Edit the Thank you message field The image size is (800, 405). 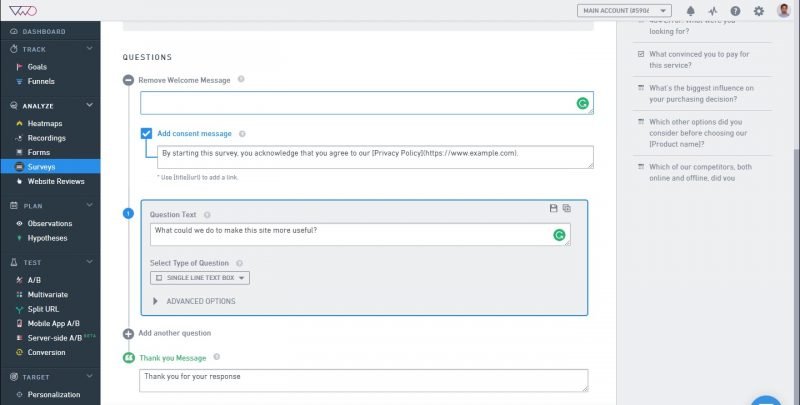tap(363, 381)
